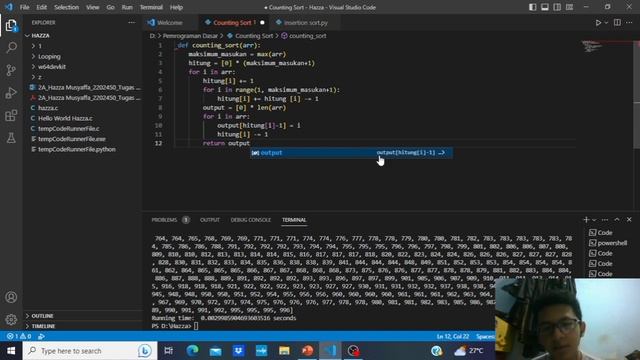Open Task View on taskbar
Viewport: 640px width, 360px height.
coord(168,351)
